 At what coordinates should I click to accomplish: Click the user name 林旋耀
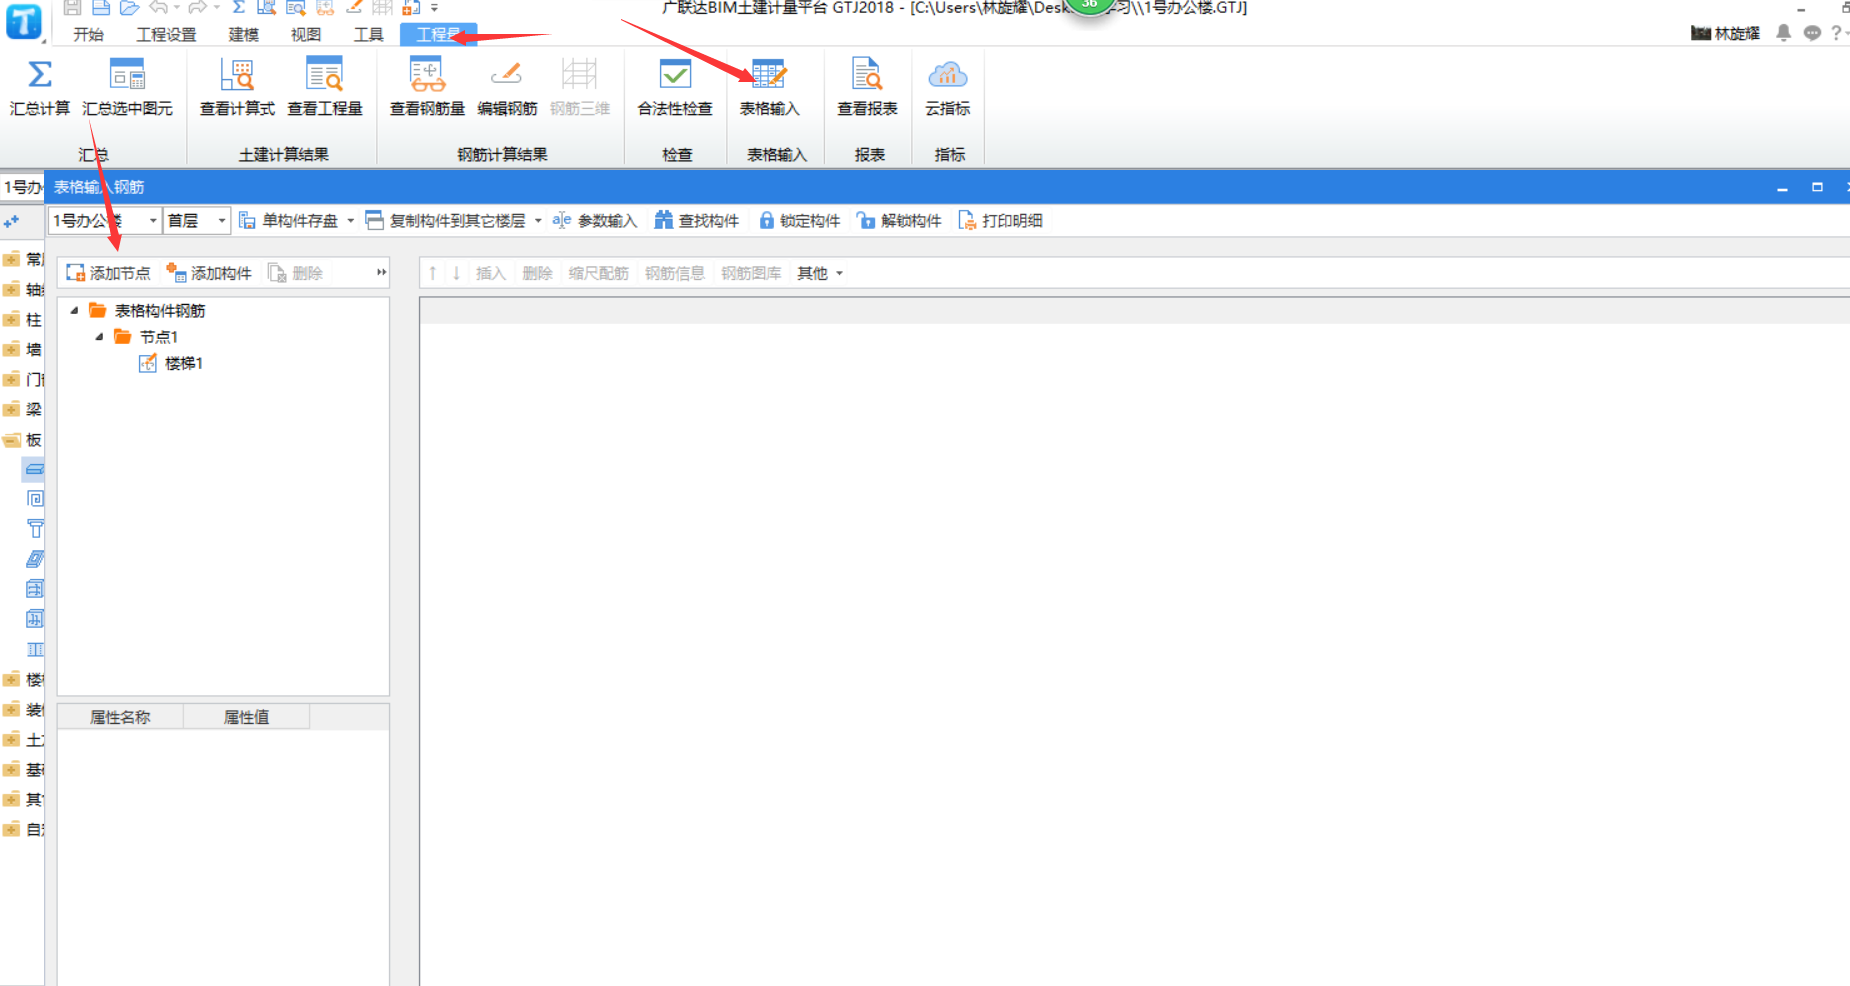[x=1737, y=34]
